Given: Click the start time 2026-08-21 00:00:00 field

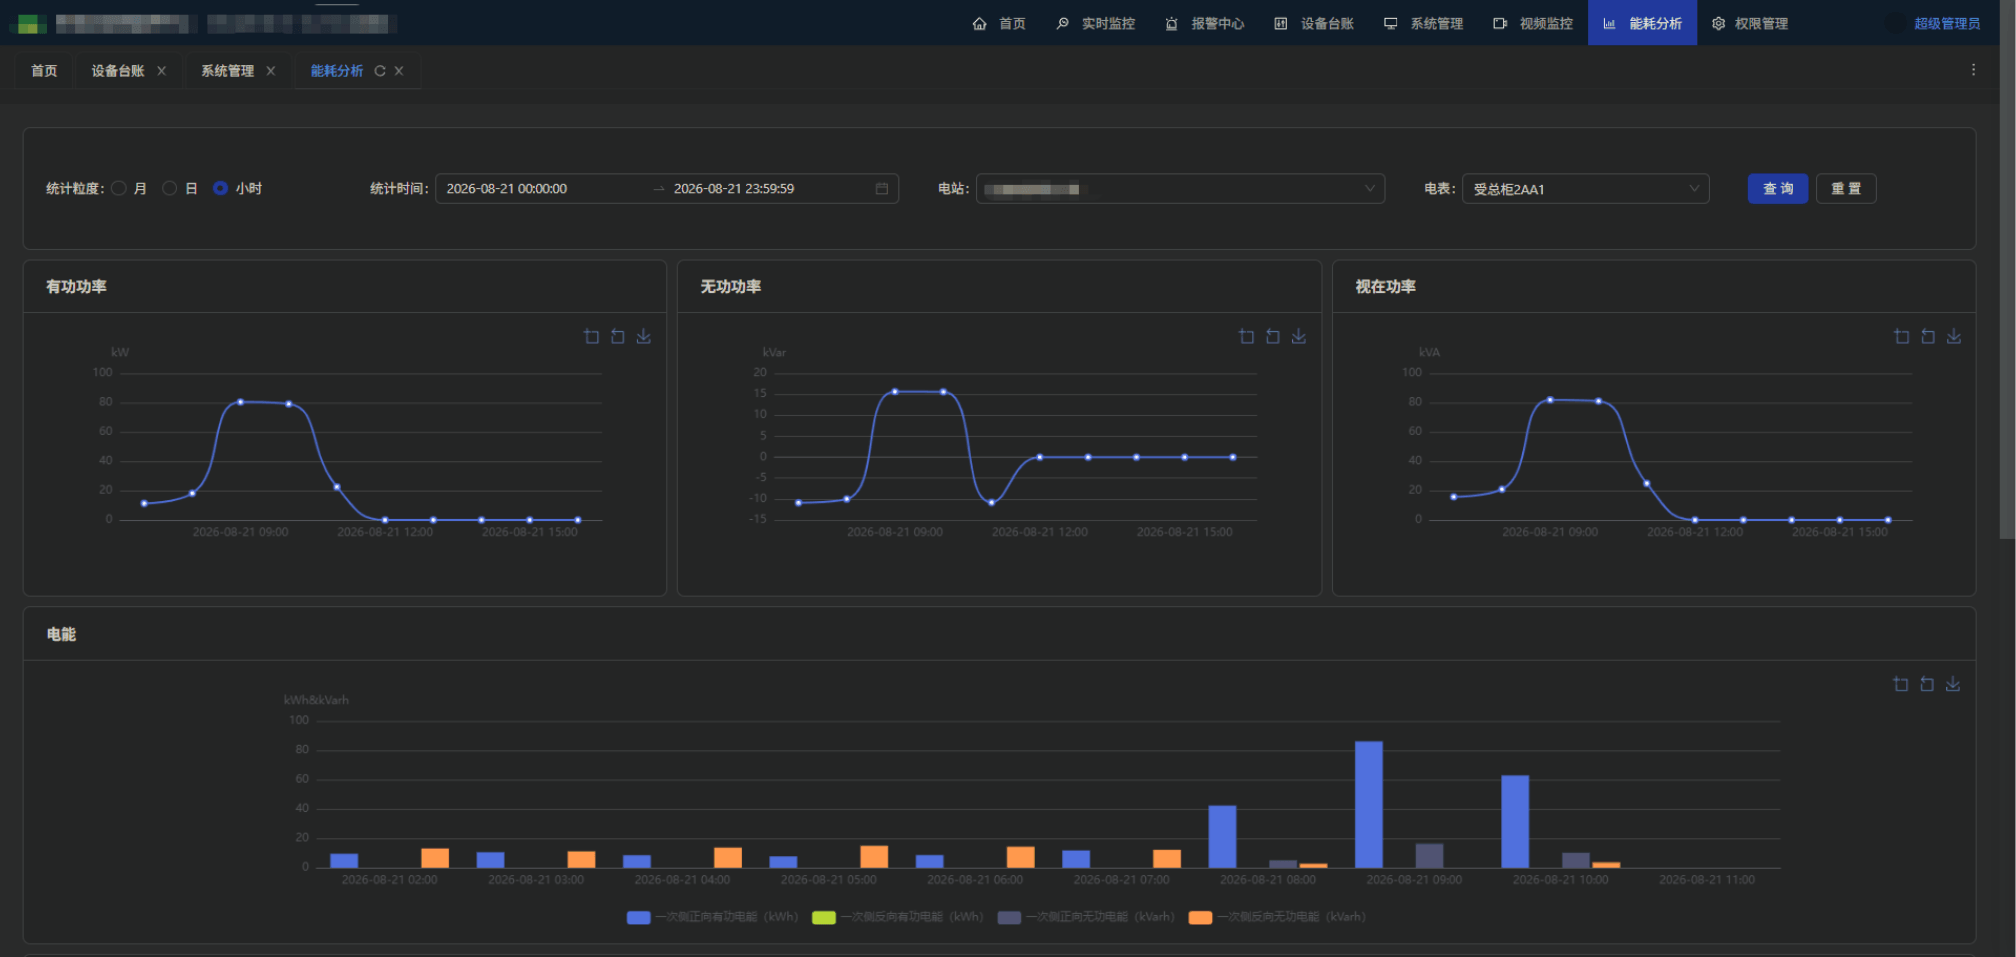Looking at the screenshot, I should click(x=540, y=189).
